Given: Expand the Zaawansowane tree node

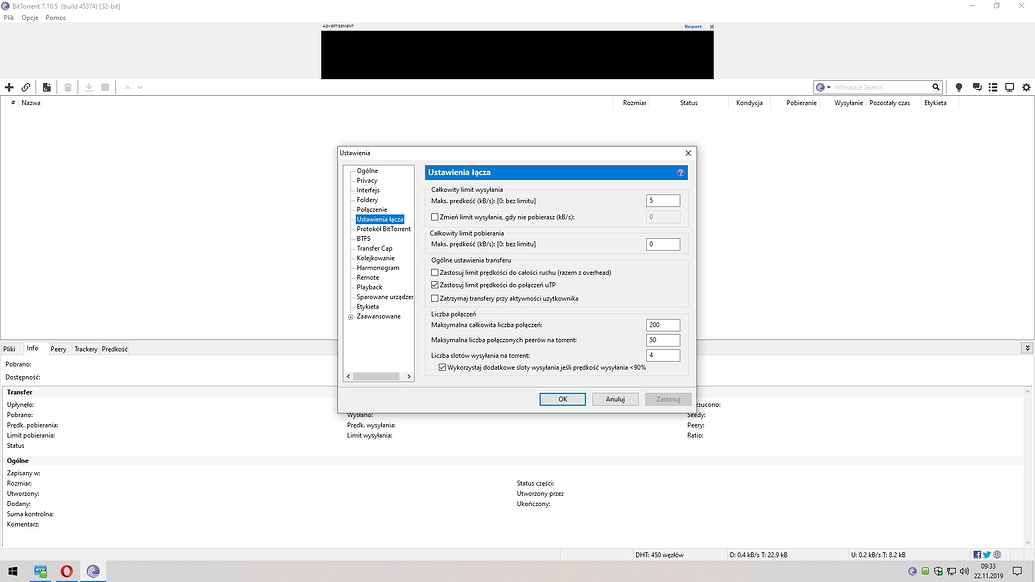Looking at the screenshot, I should pos(350,317).
